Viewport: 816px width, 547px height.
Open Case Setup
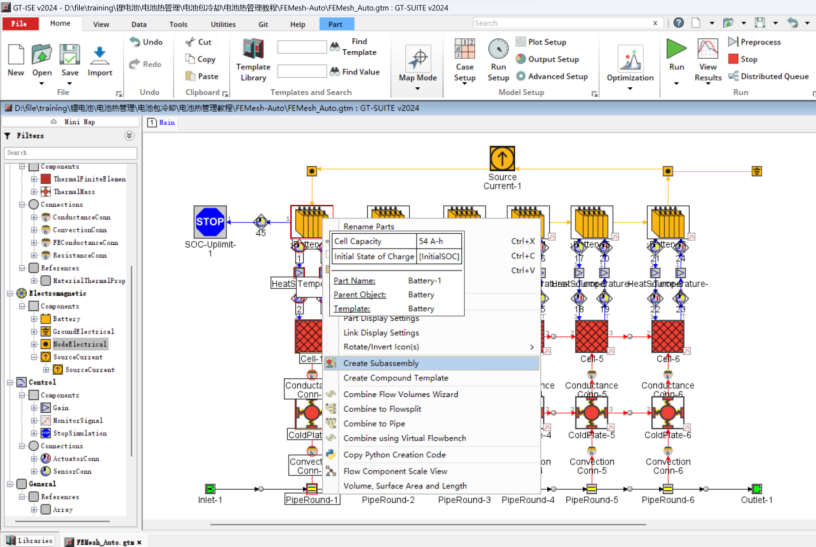coord(464,60)
